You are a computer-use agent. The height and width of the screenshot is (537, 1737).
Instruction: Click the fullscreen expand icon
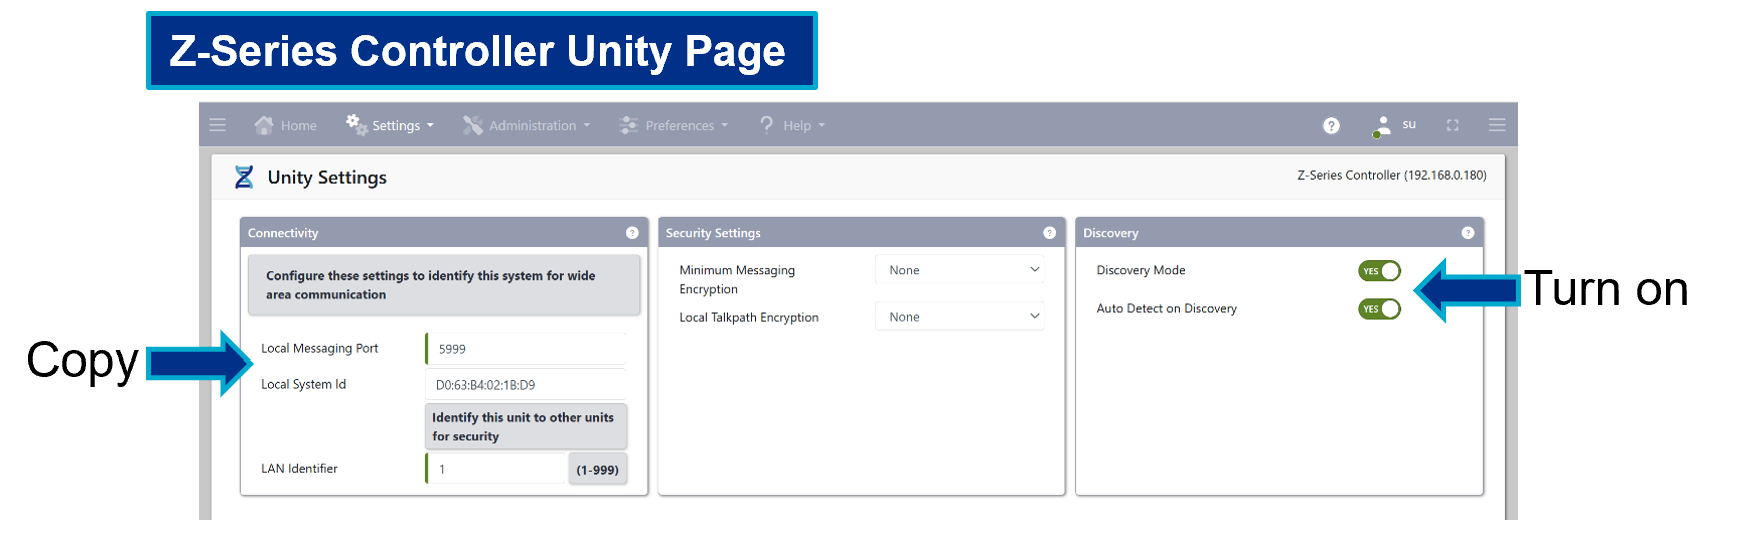coord(1453,125)
